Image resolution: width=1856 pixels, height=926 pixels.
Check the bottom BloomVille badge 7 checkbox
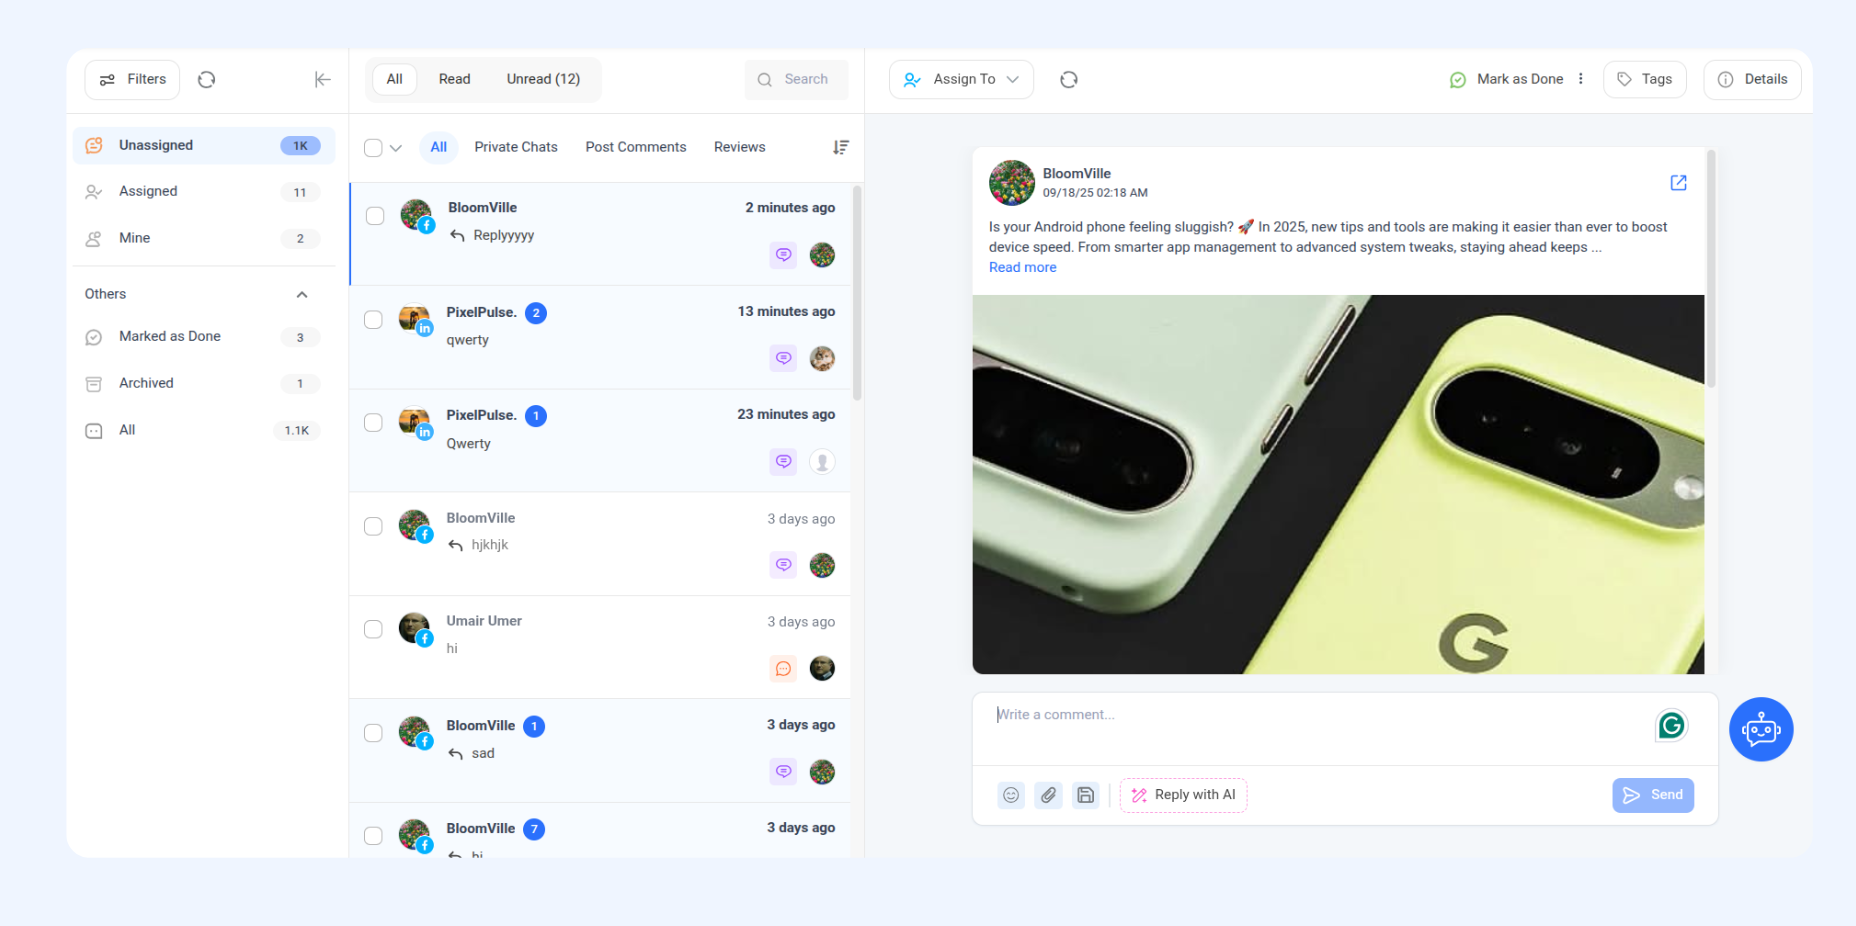(373, 836)
